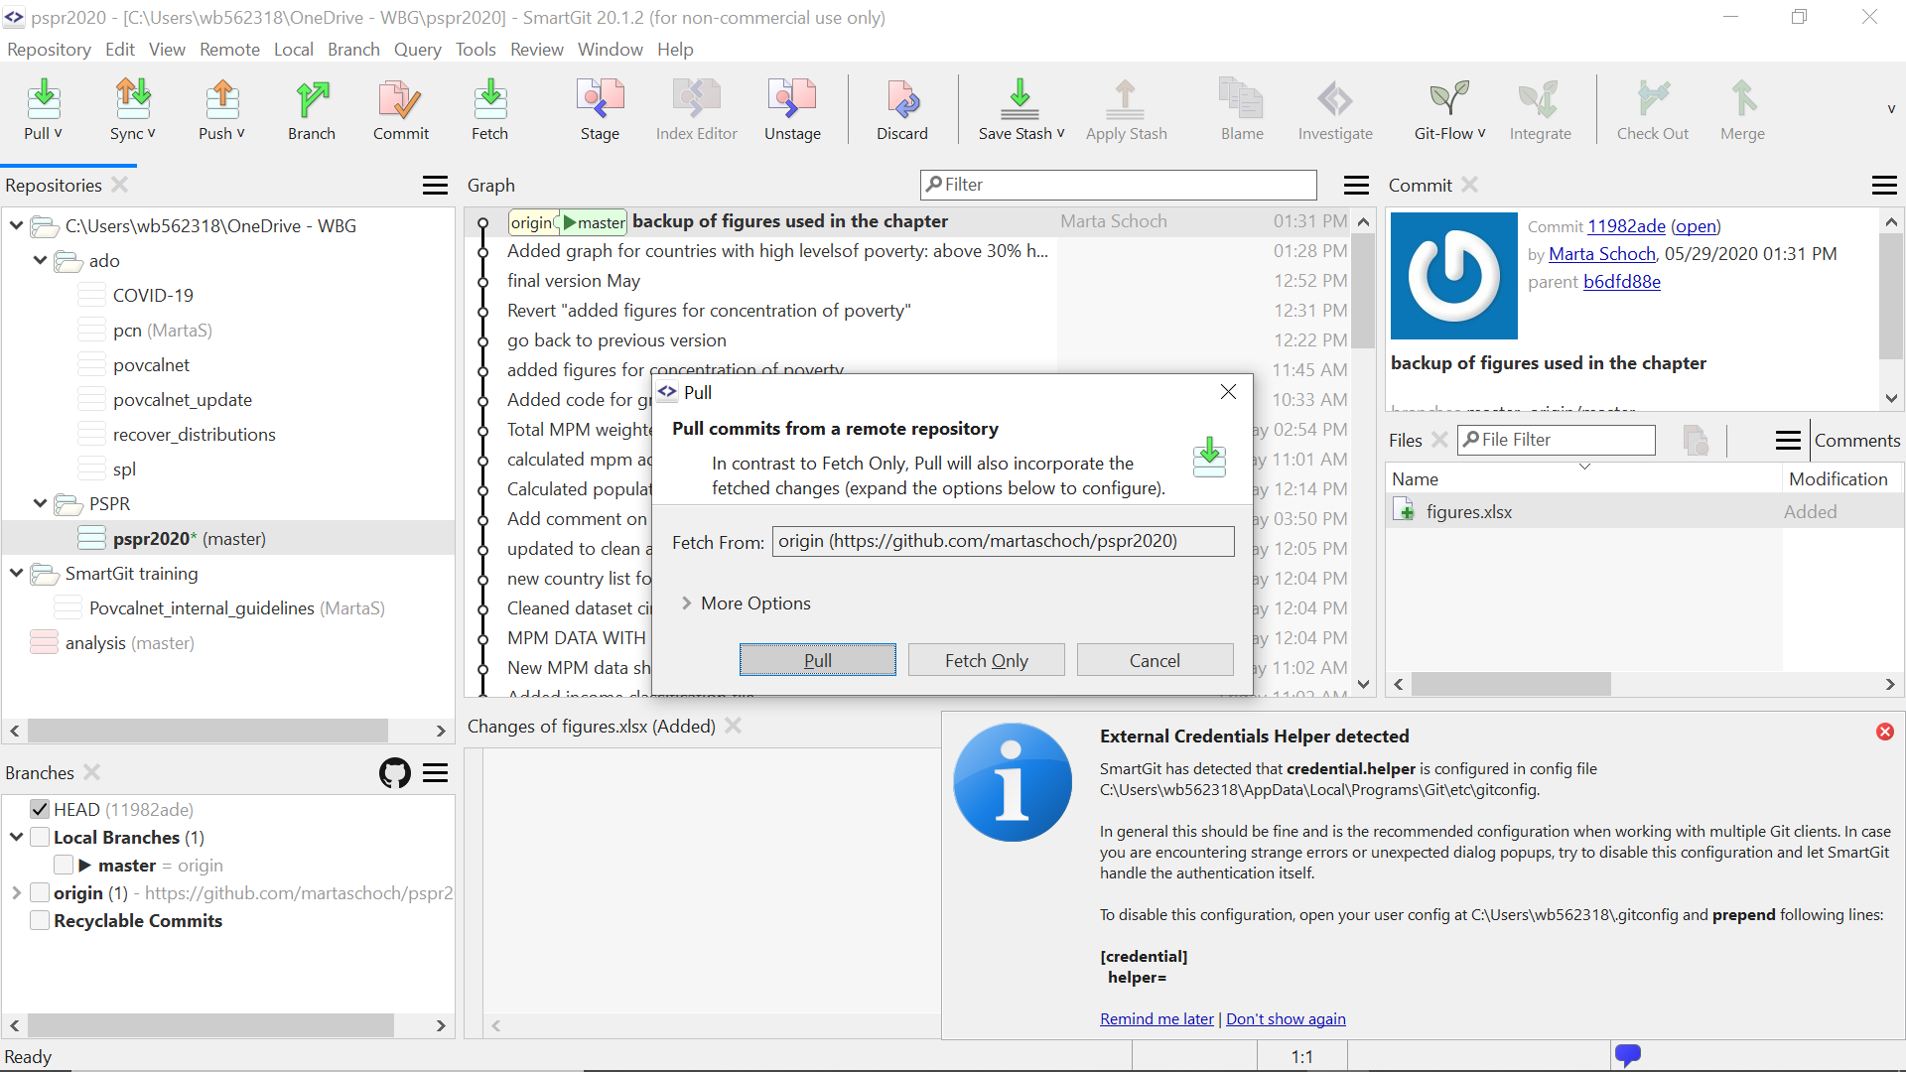The width and height of the screenshot is (1906, 1072).
Task: Toggle the Local Branches checkbox
Action: [40, 837]
